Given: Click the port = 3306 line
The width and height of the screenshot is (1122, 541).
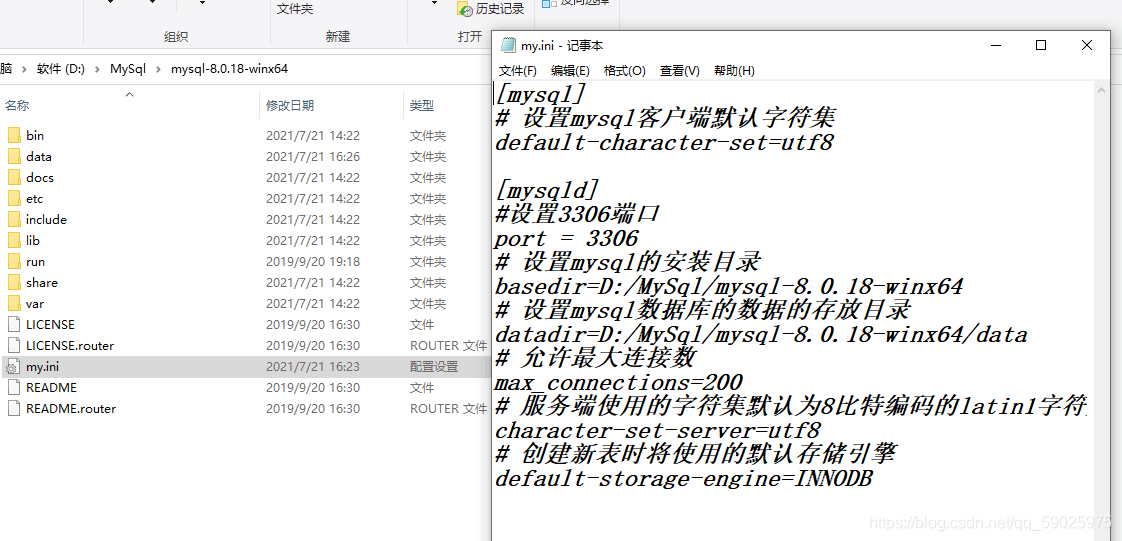Looking at the screenshot, I should click(x=566, y=238).
